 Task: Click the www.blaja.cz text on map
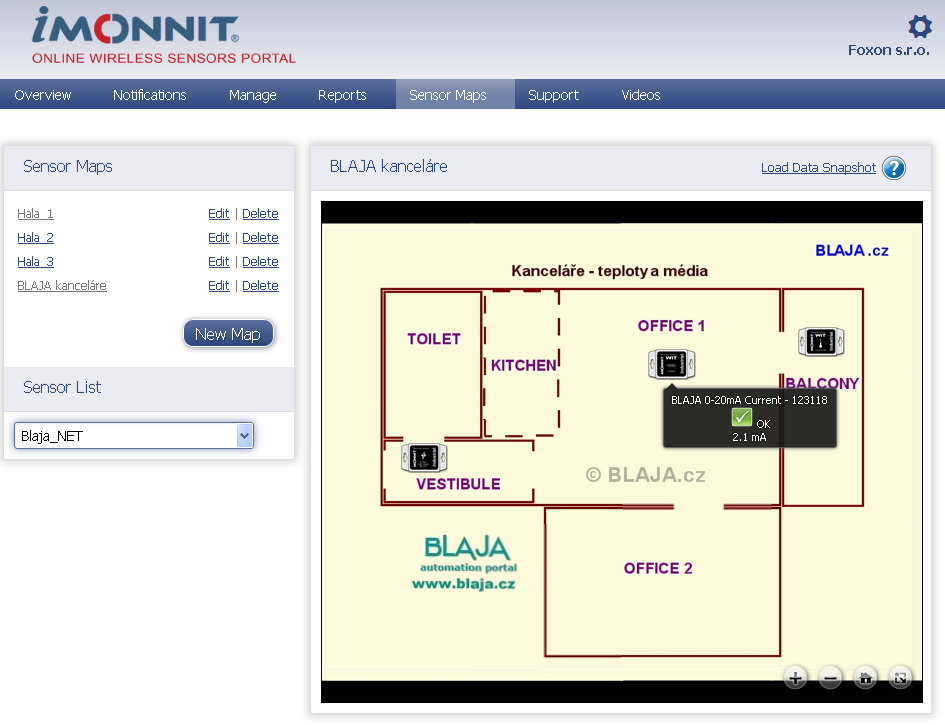(463, 583)
